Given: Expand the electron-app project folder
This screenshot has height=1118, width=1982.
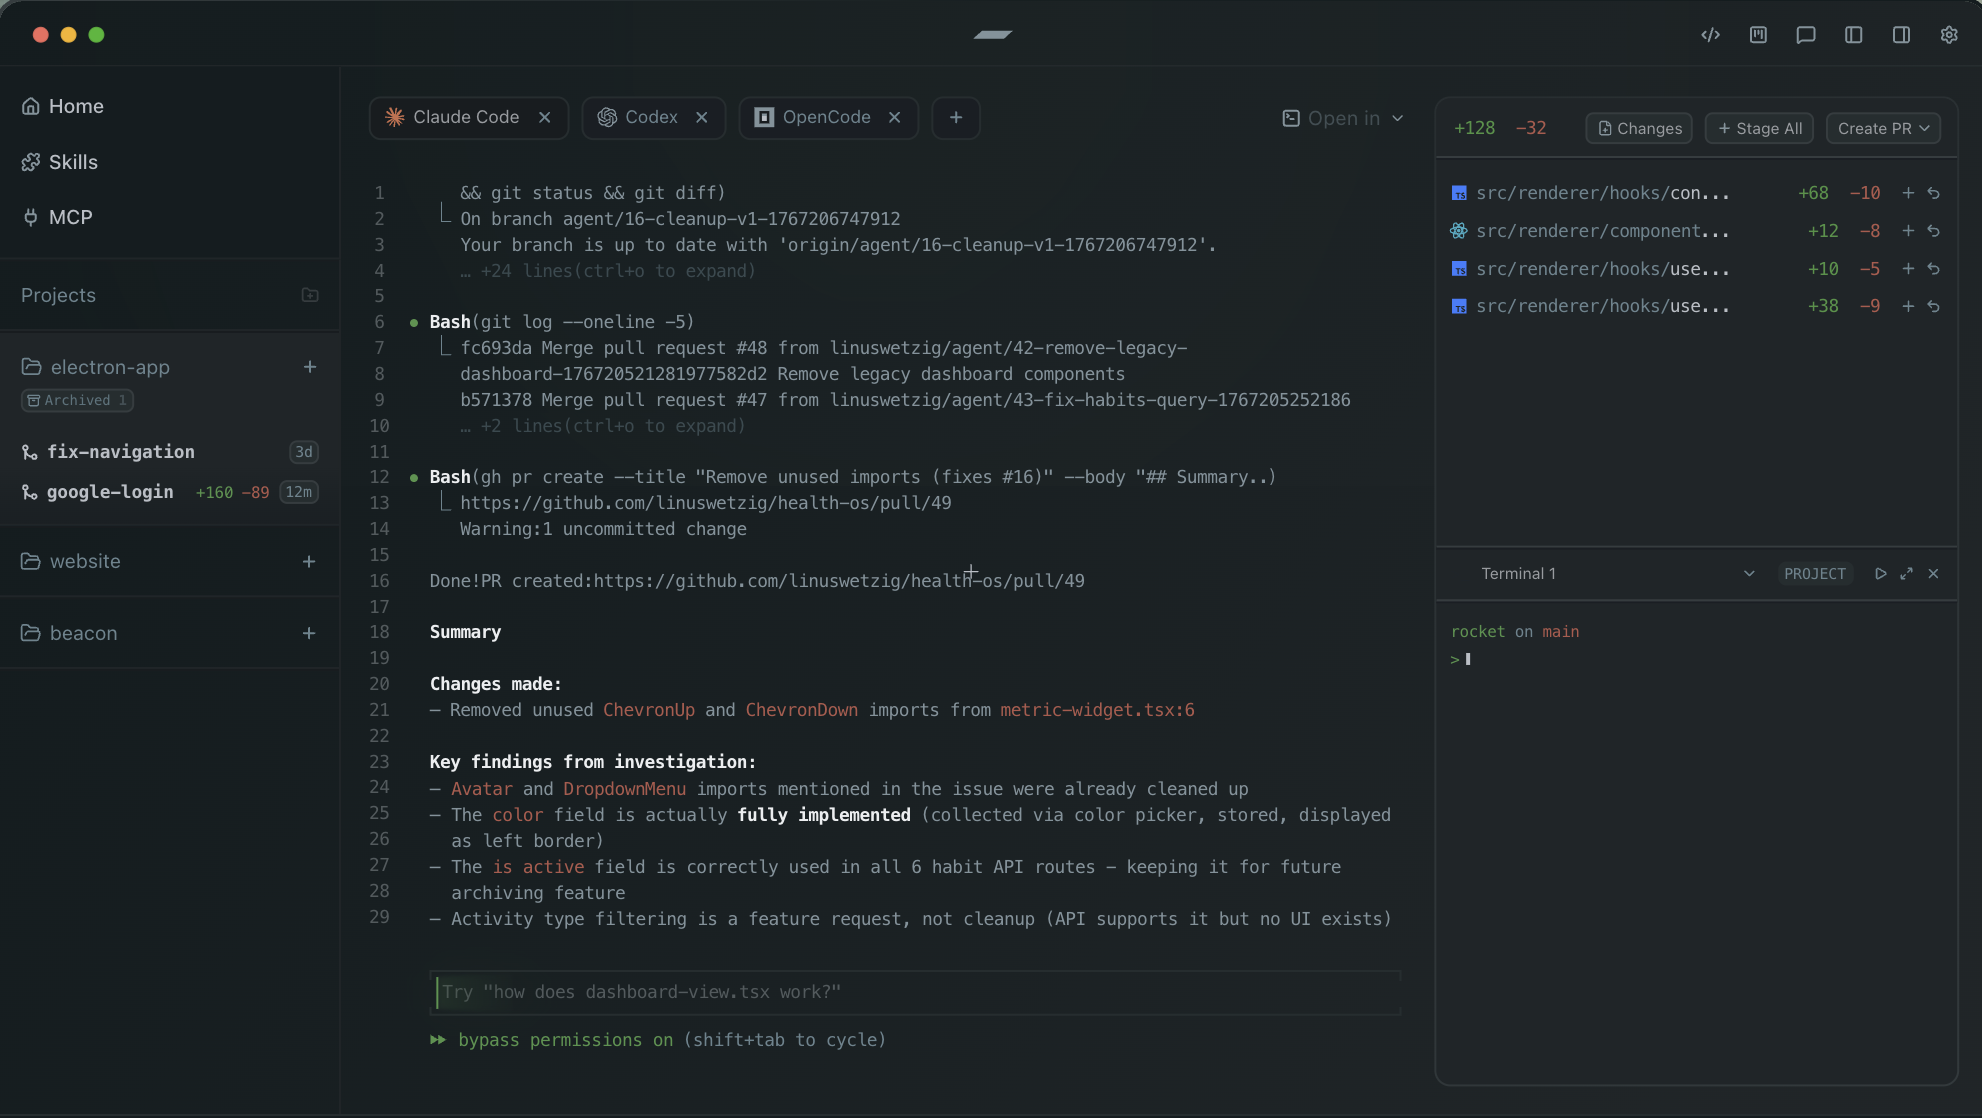Looking at the screenshot, I should [x=96, y=367].
